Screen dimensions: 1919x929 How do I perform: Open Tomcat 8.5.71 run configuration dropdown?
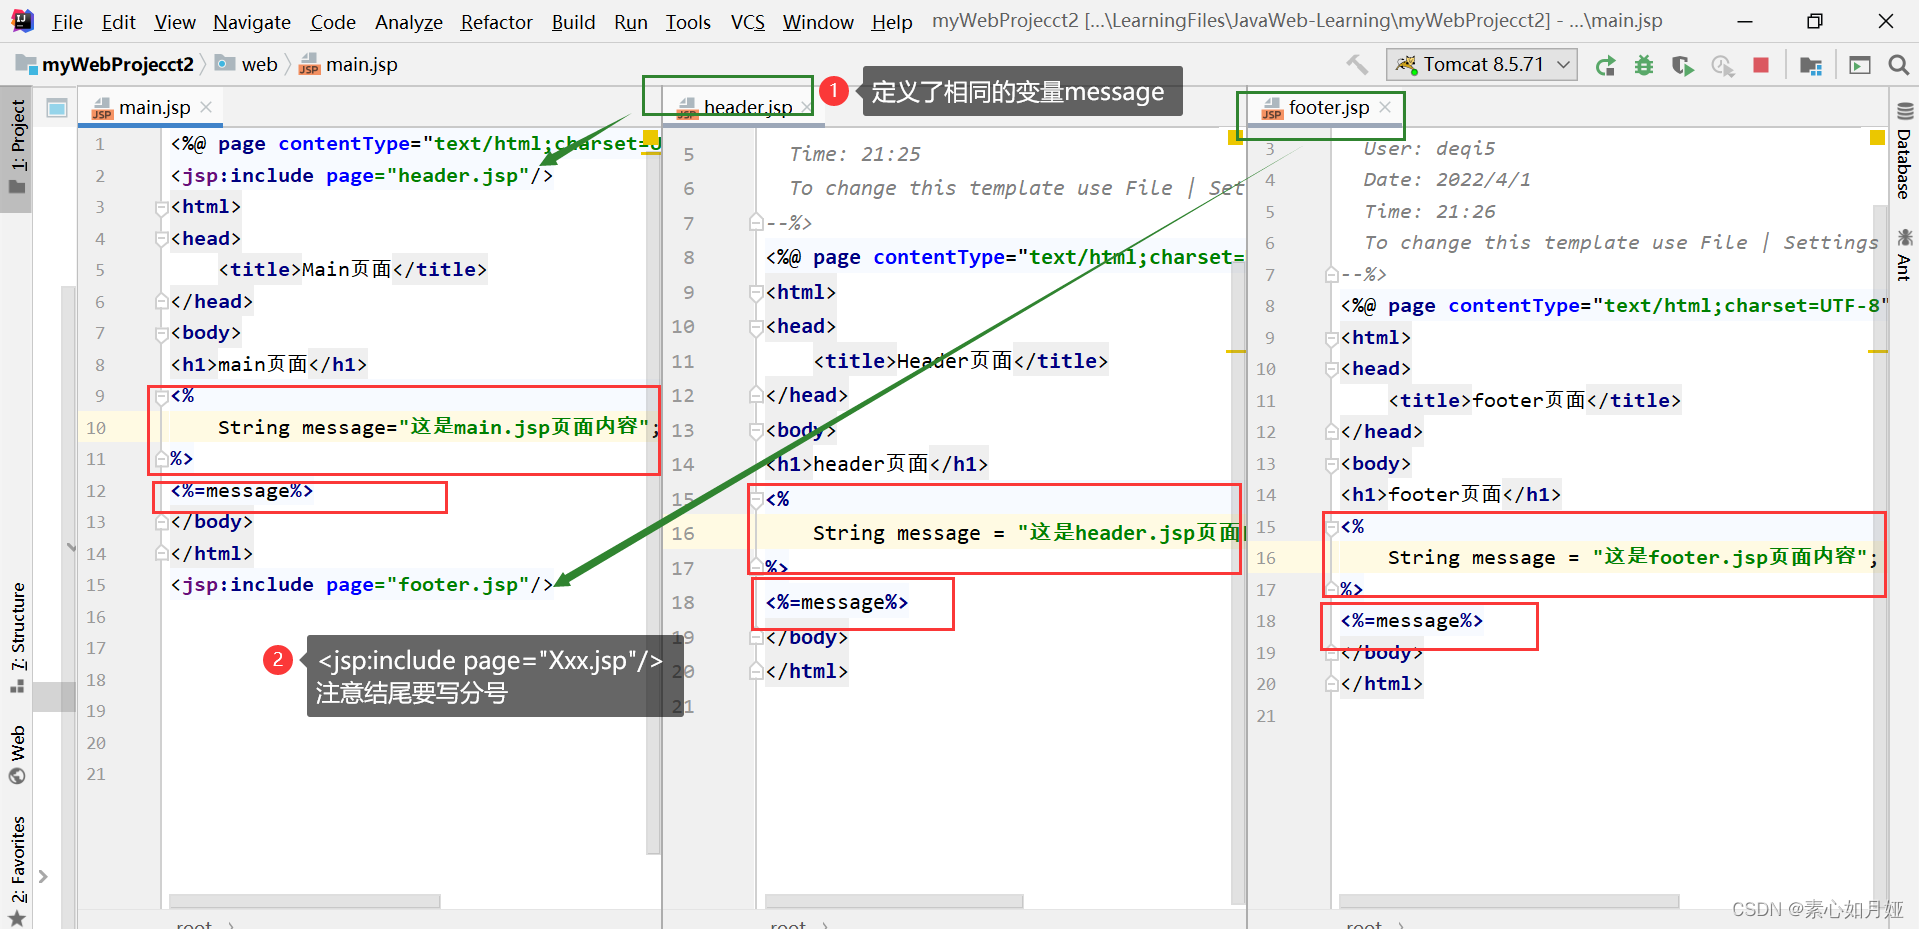tap(1482, 65)
